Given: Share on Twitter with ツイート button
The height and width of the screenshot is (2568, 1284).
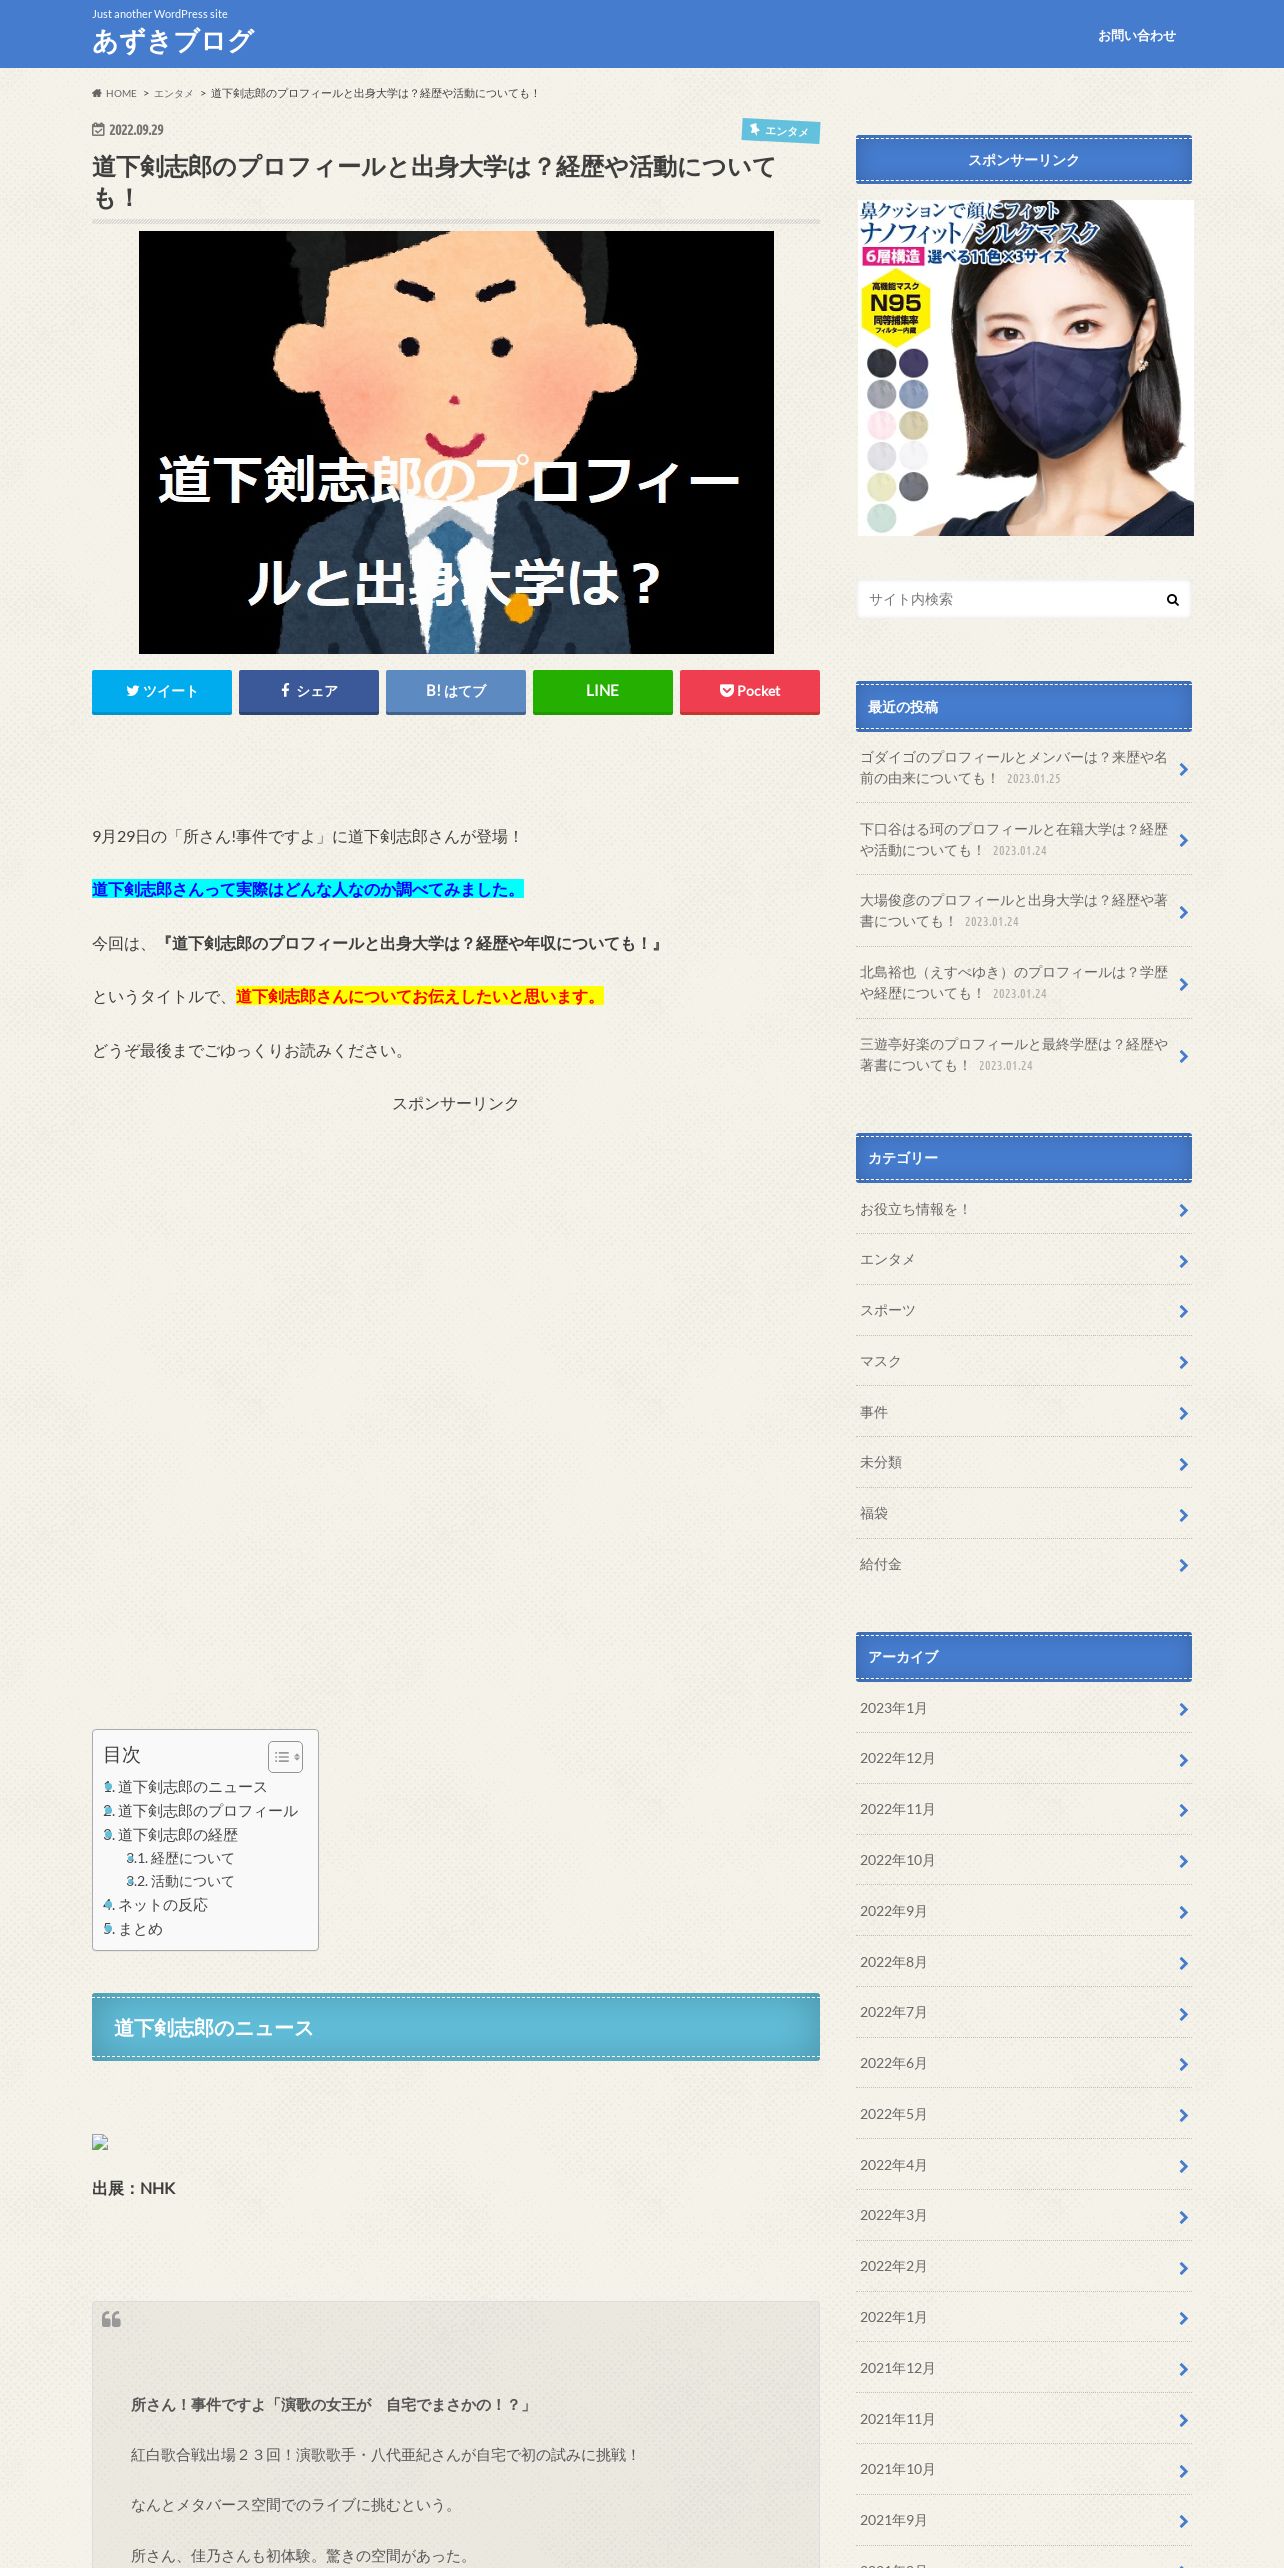Looking at the screenshot, I should click(162, 691).
